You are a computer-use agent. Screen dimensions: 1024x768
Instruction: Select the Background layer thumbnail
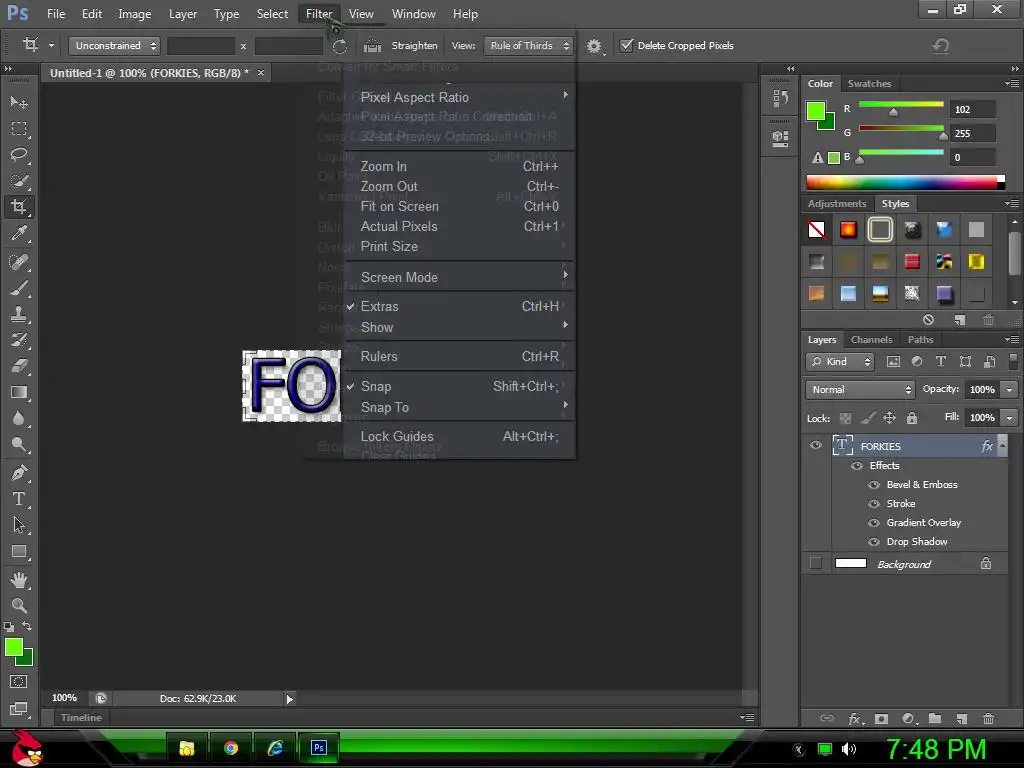[851, 564]
